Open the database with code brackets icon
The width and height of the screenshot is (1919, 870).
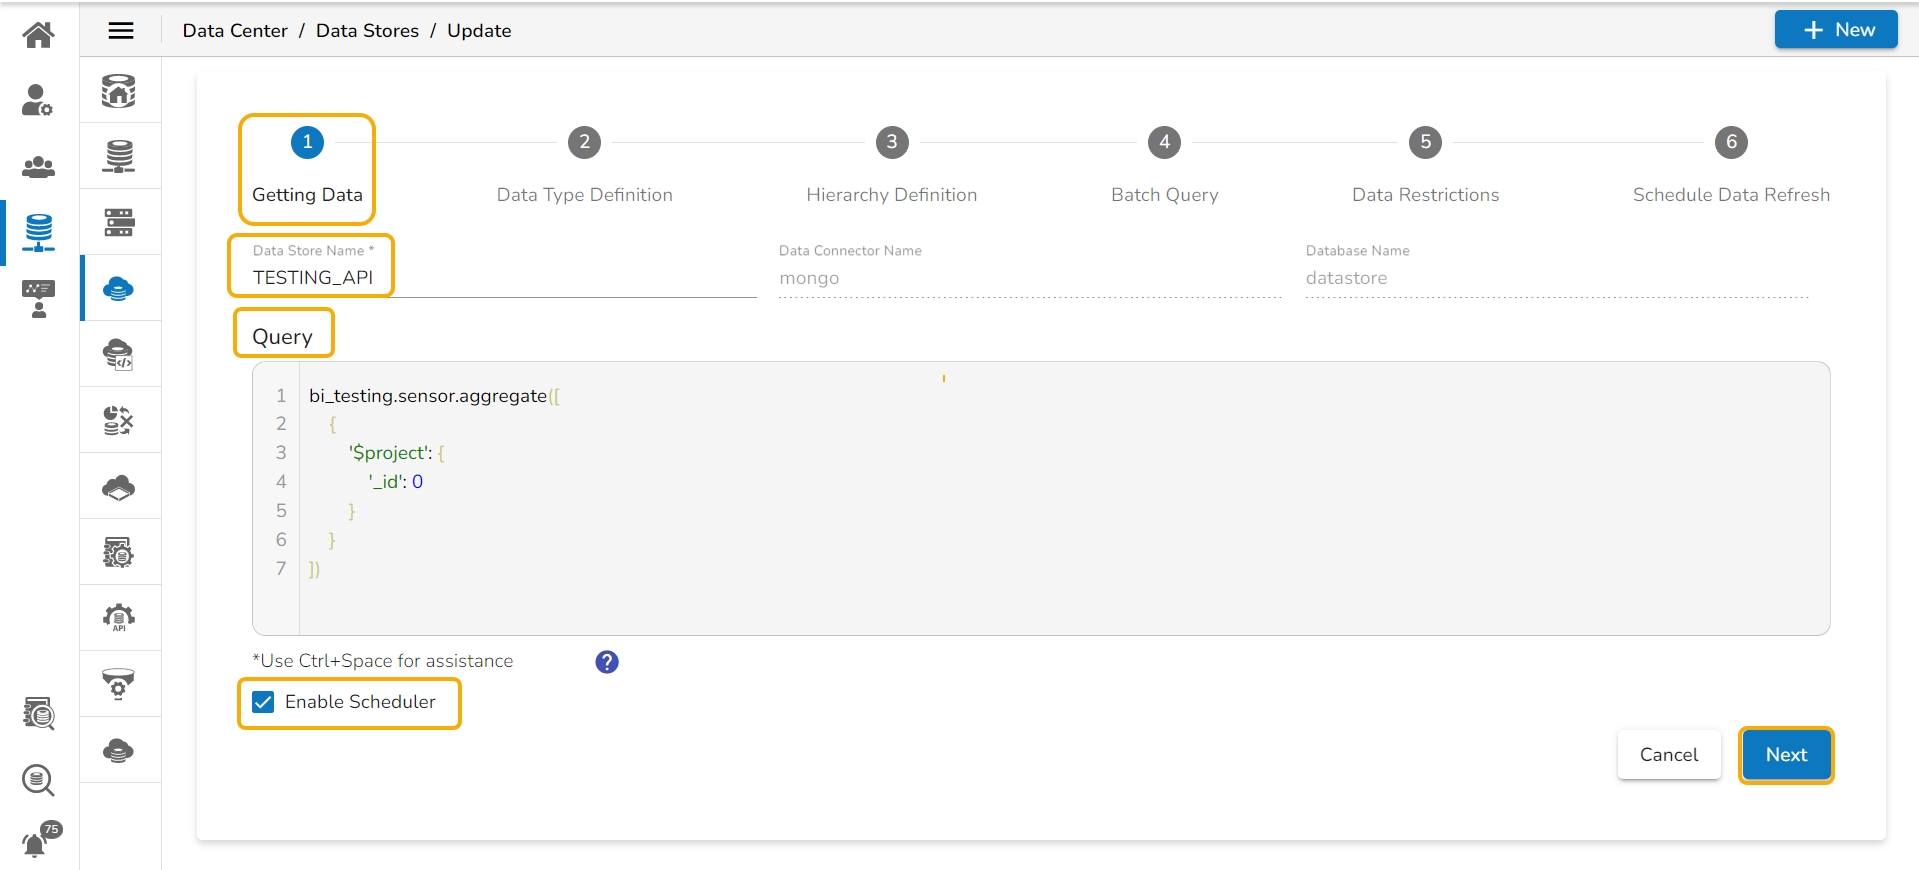[119, 355]
